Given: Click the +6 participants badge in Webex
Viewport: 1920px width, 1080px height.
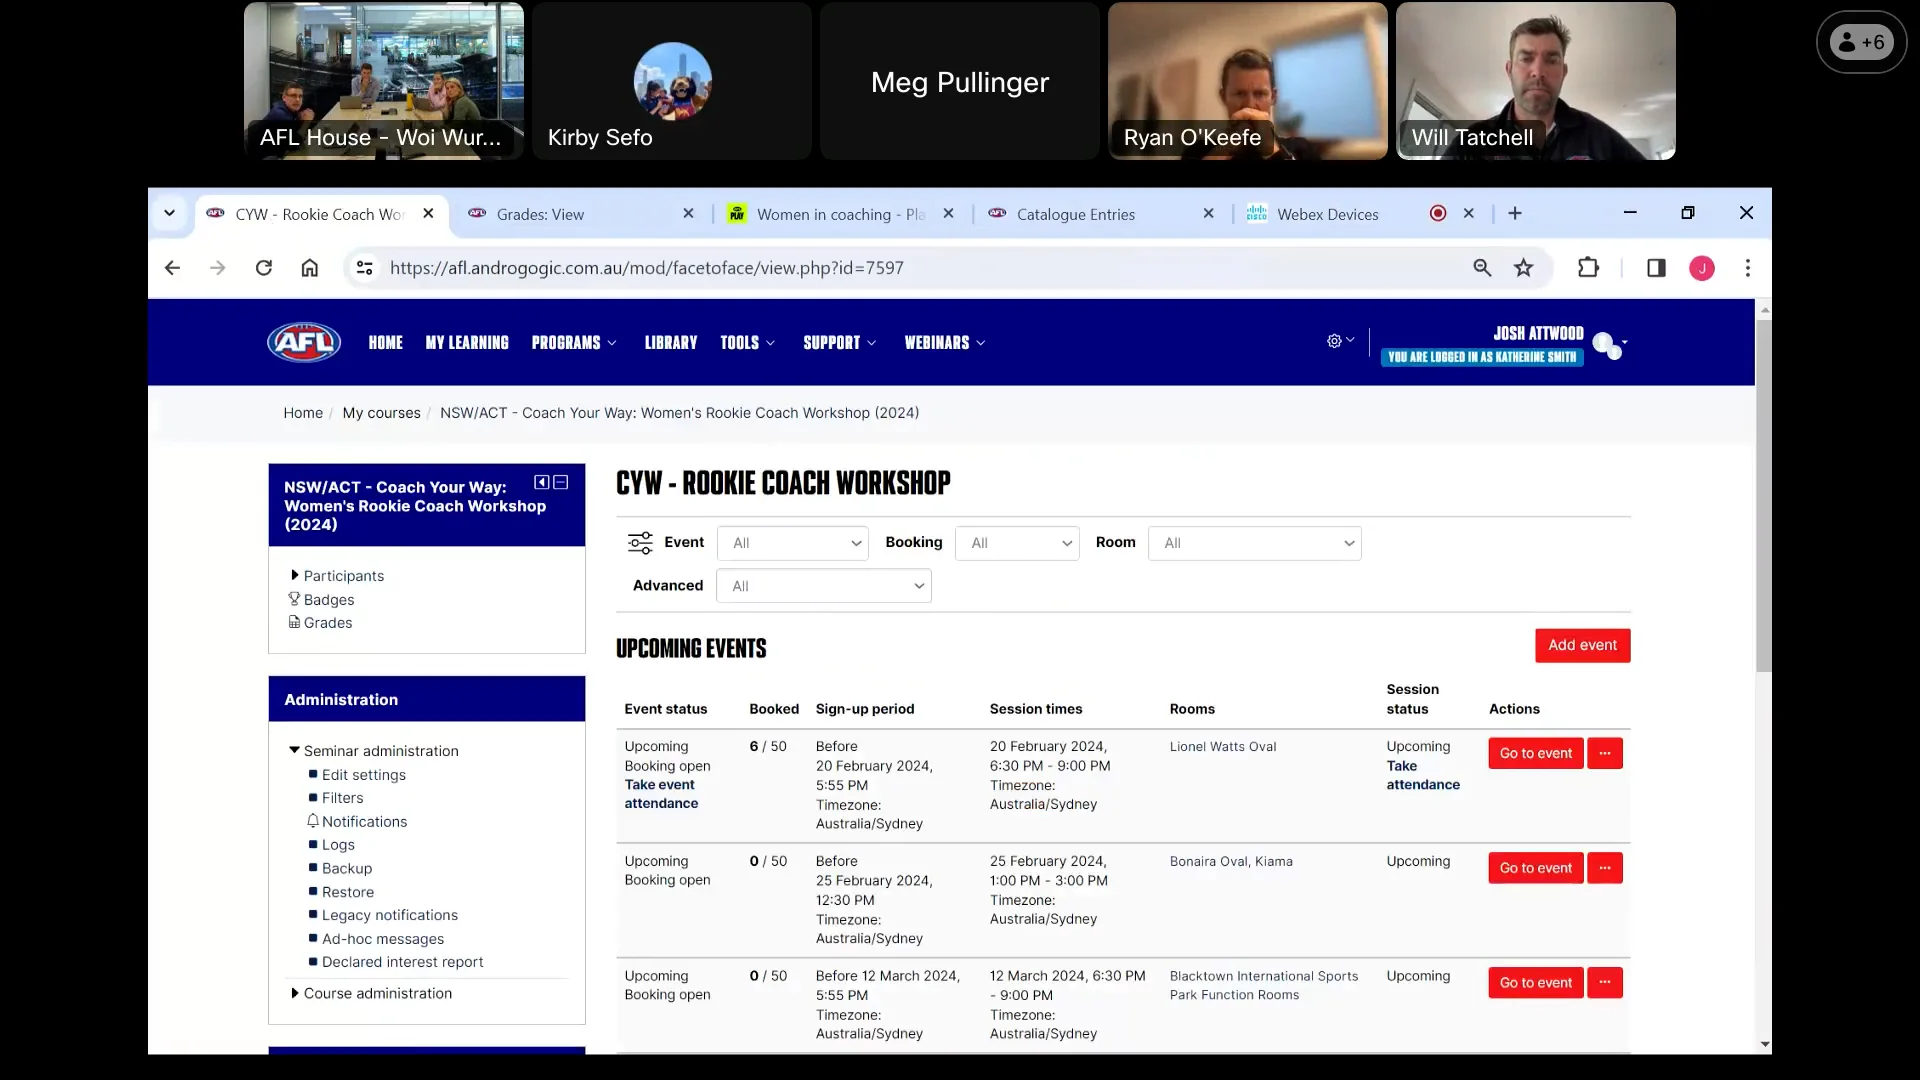Looking at the screenshot, I should 1860,42.
